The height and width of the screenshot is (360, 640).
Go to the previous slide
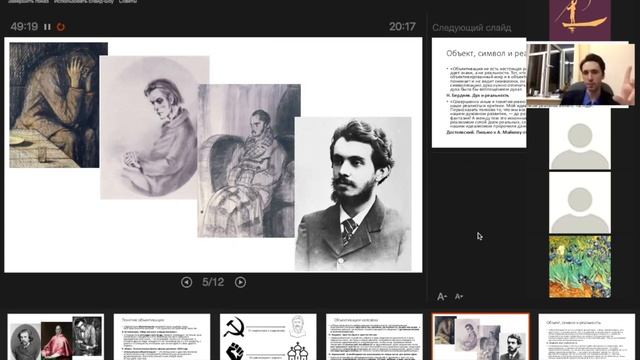click(187, 282)
